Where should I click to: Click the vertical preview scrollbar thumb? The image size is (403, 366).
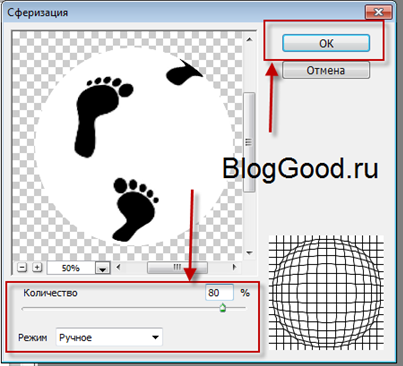[x=249, y=142]
